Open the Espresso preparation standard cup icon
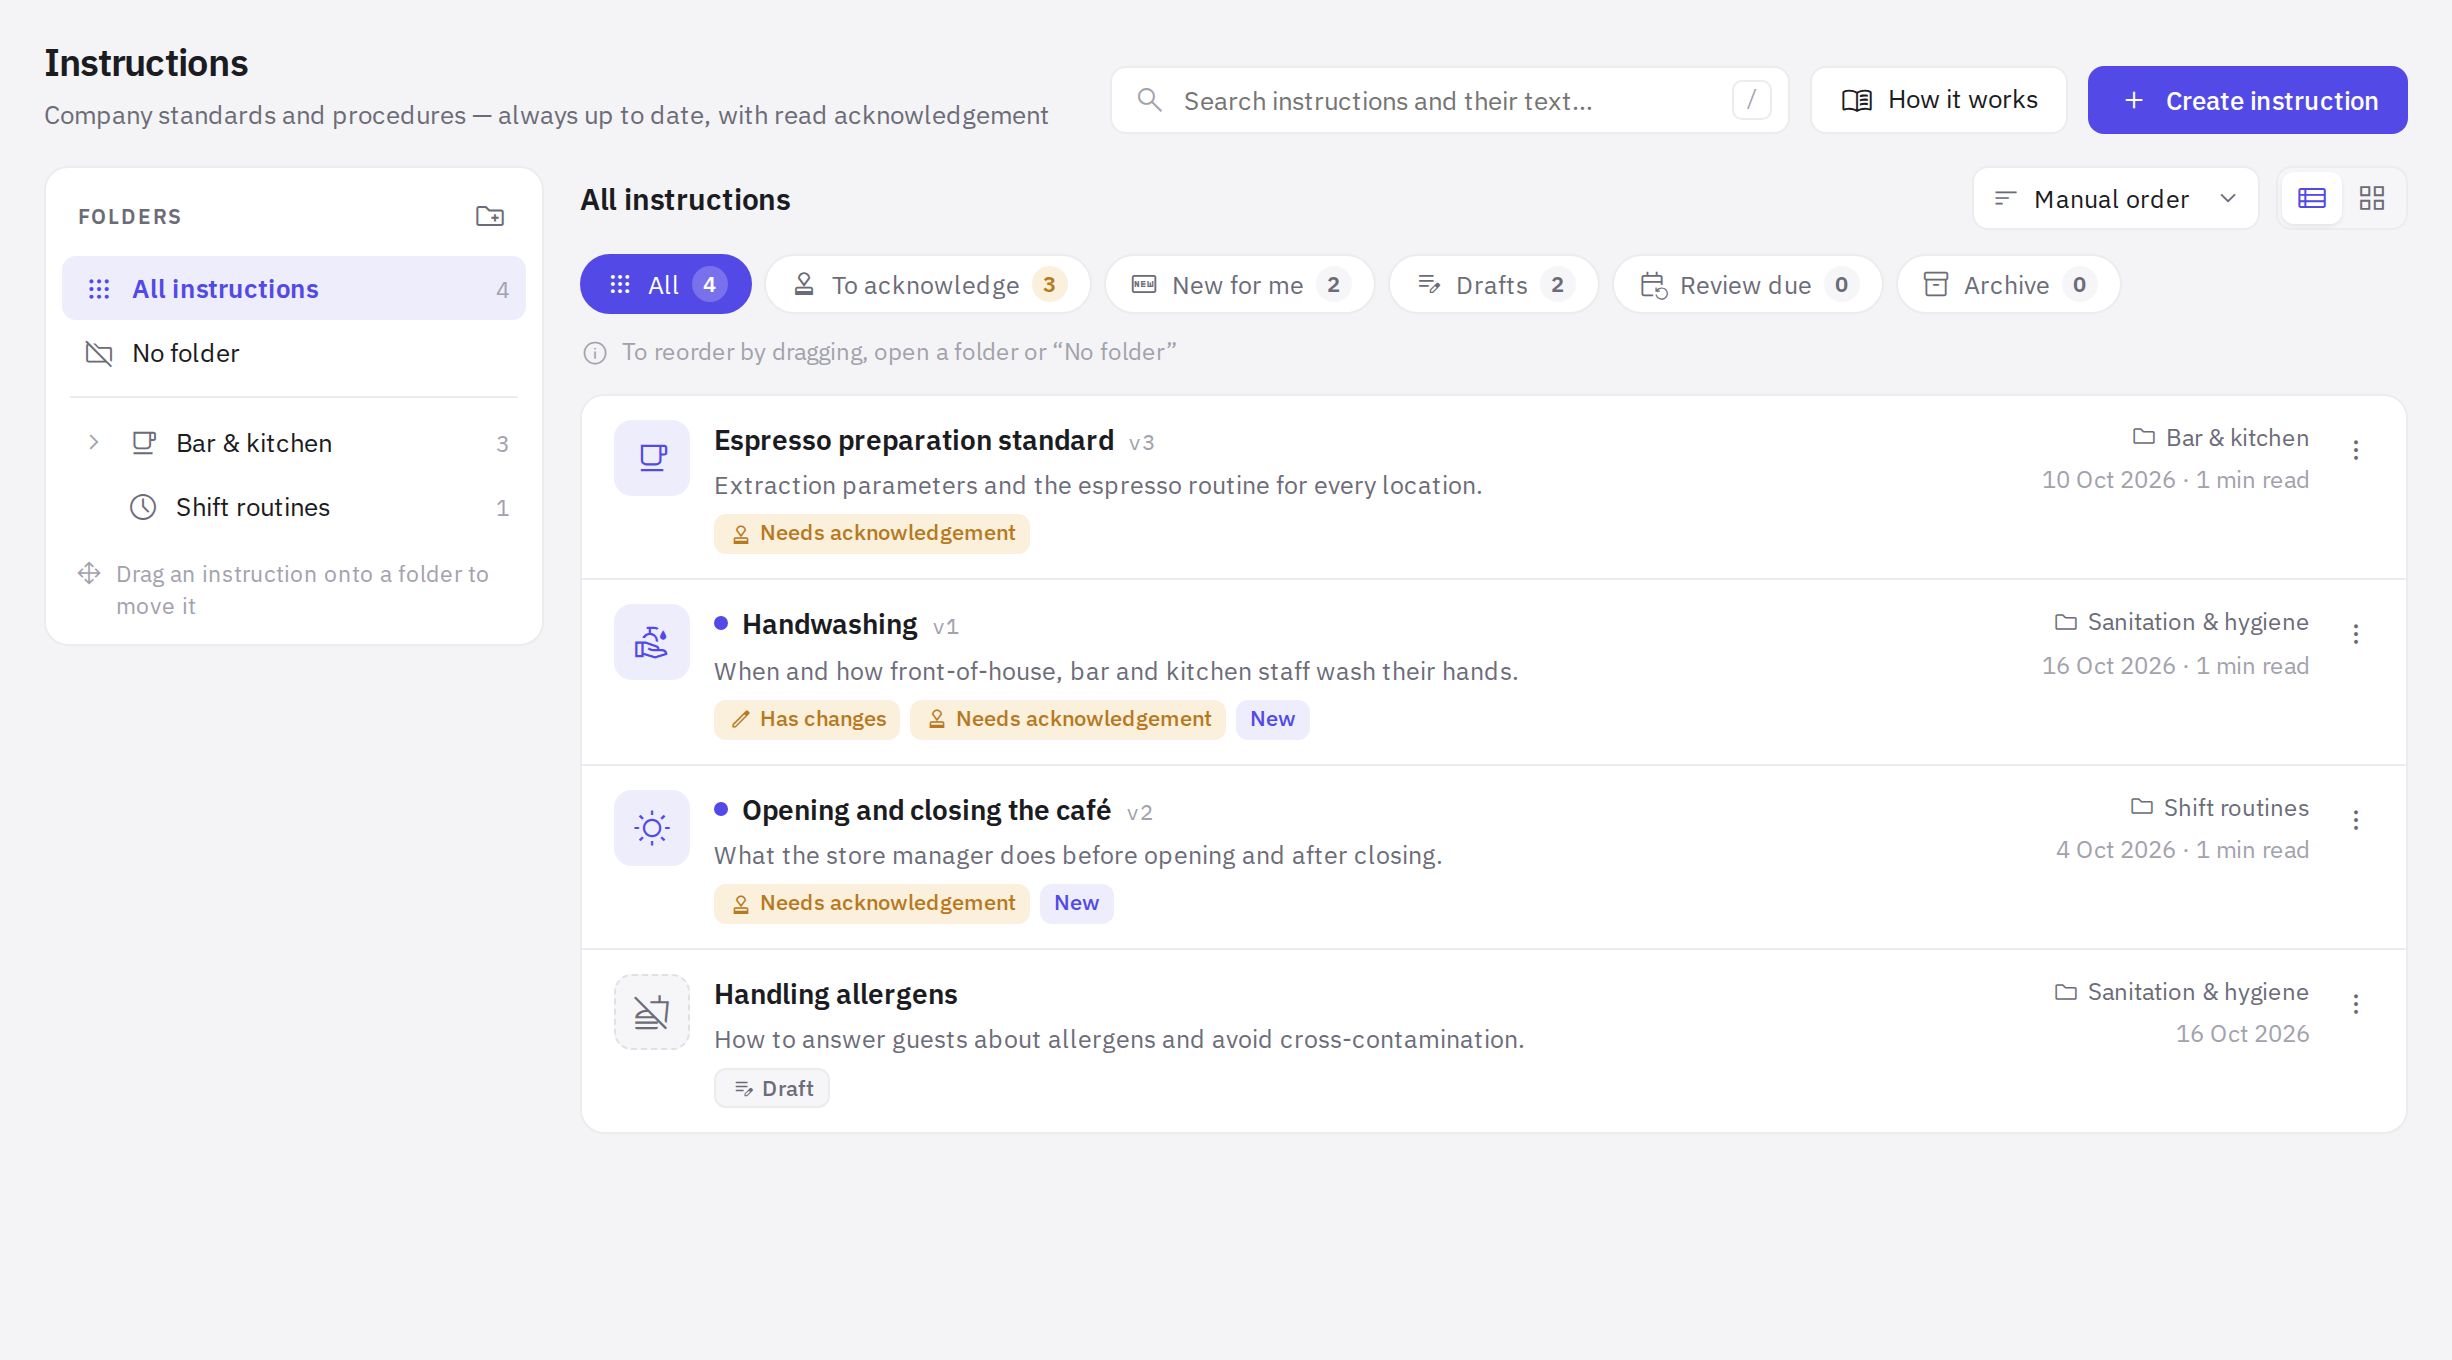2452x1360 pixels. pyautogui.click(x=652, y=458)
